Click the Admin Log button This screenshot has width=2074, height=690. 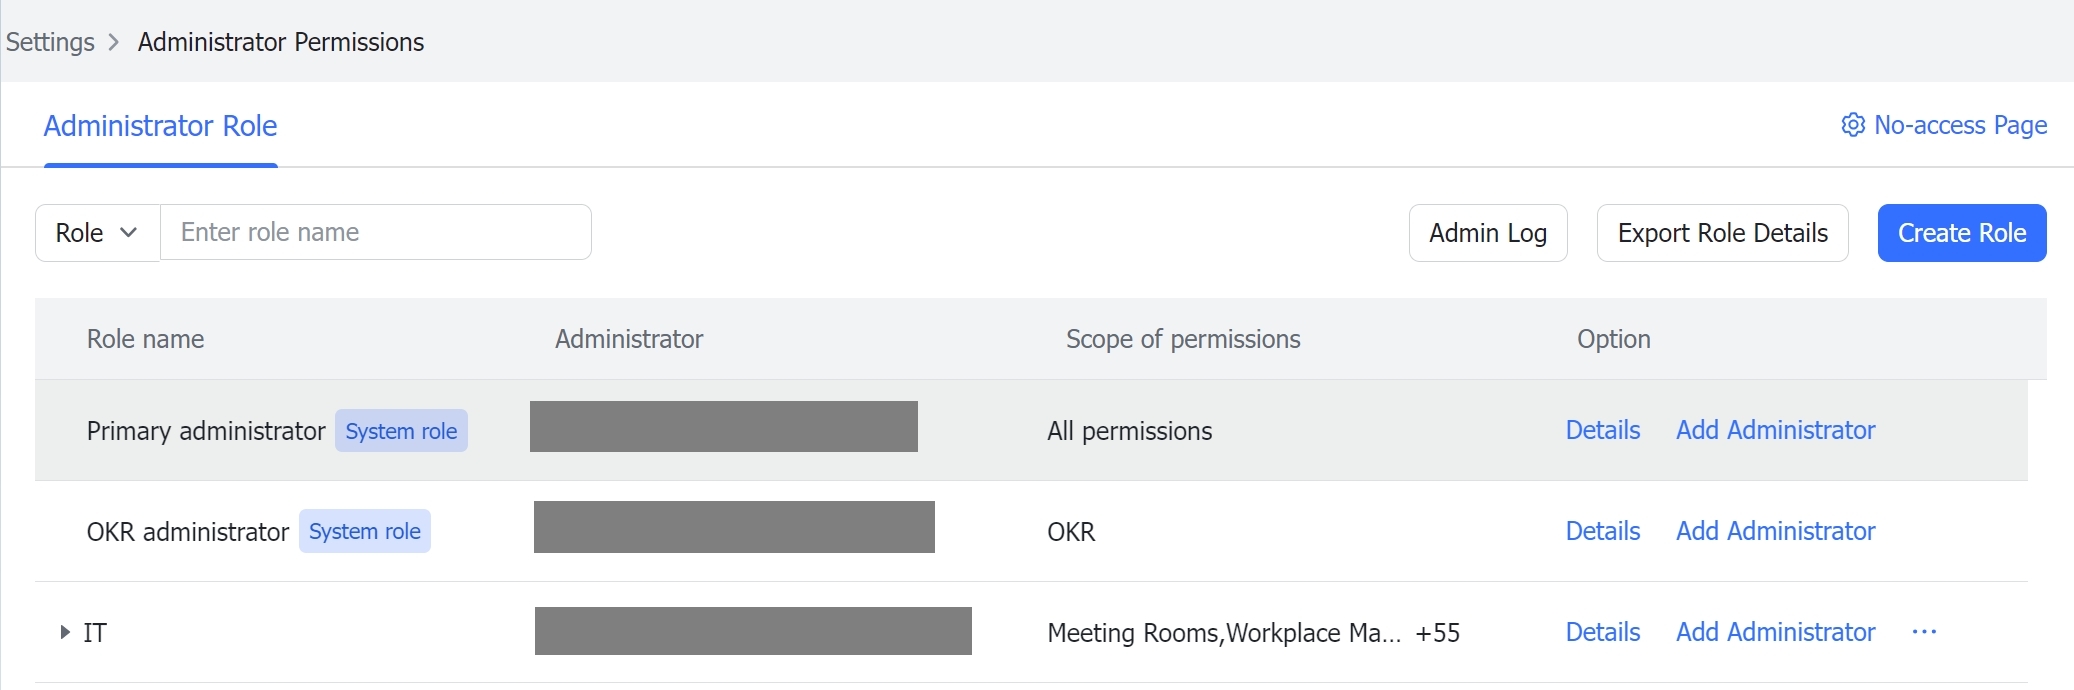click(1488, 233)
